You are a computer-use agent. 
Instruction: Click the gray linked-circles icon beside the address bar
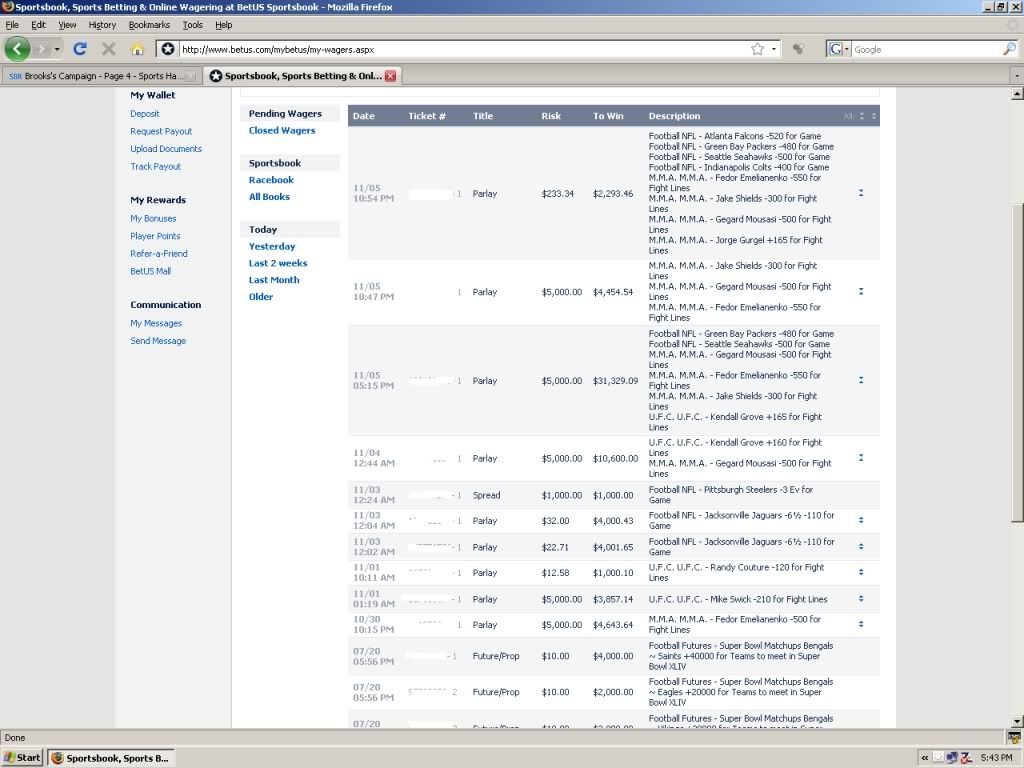tap(797, 49)
